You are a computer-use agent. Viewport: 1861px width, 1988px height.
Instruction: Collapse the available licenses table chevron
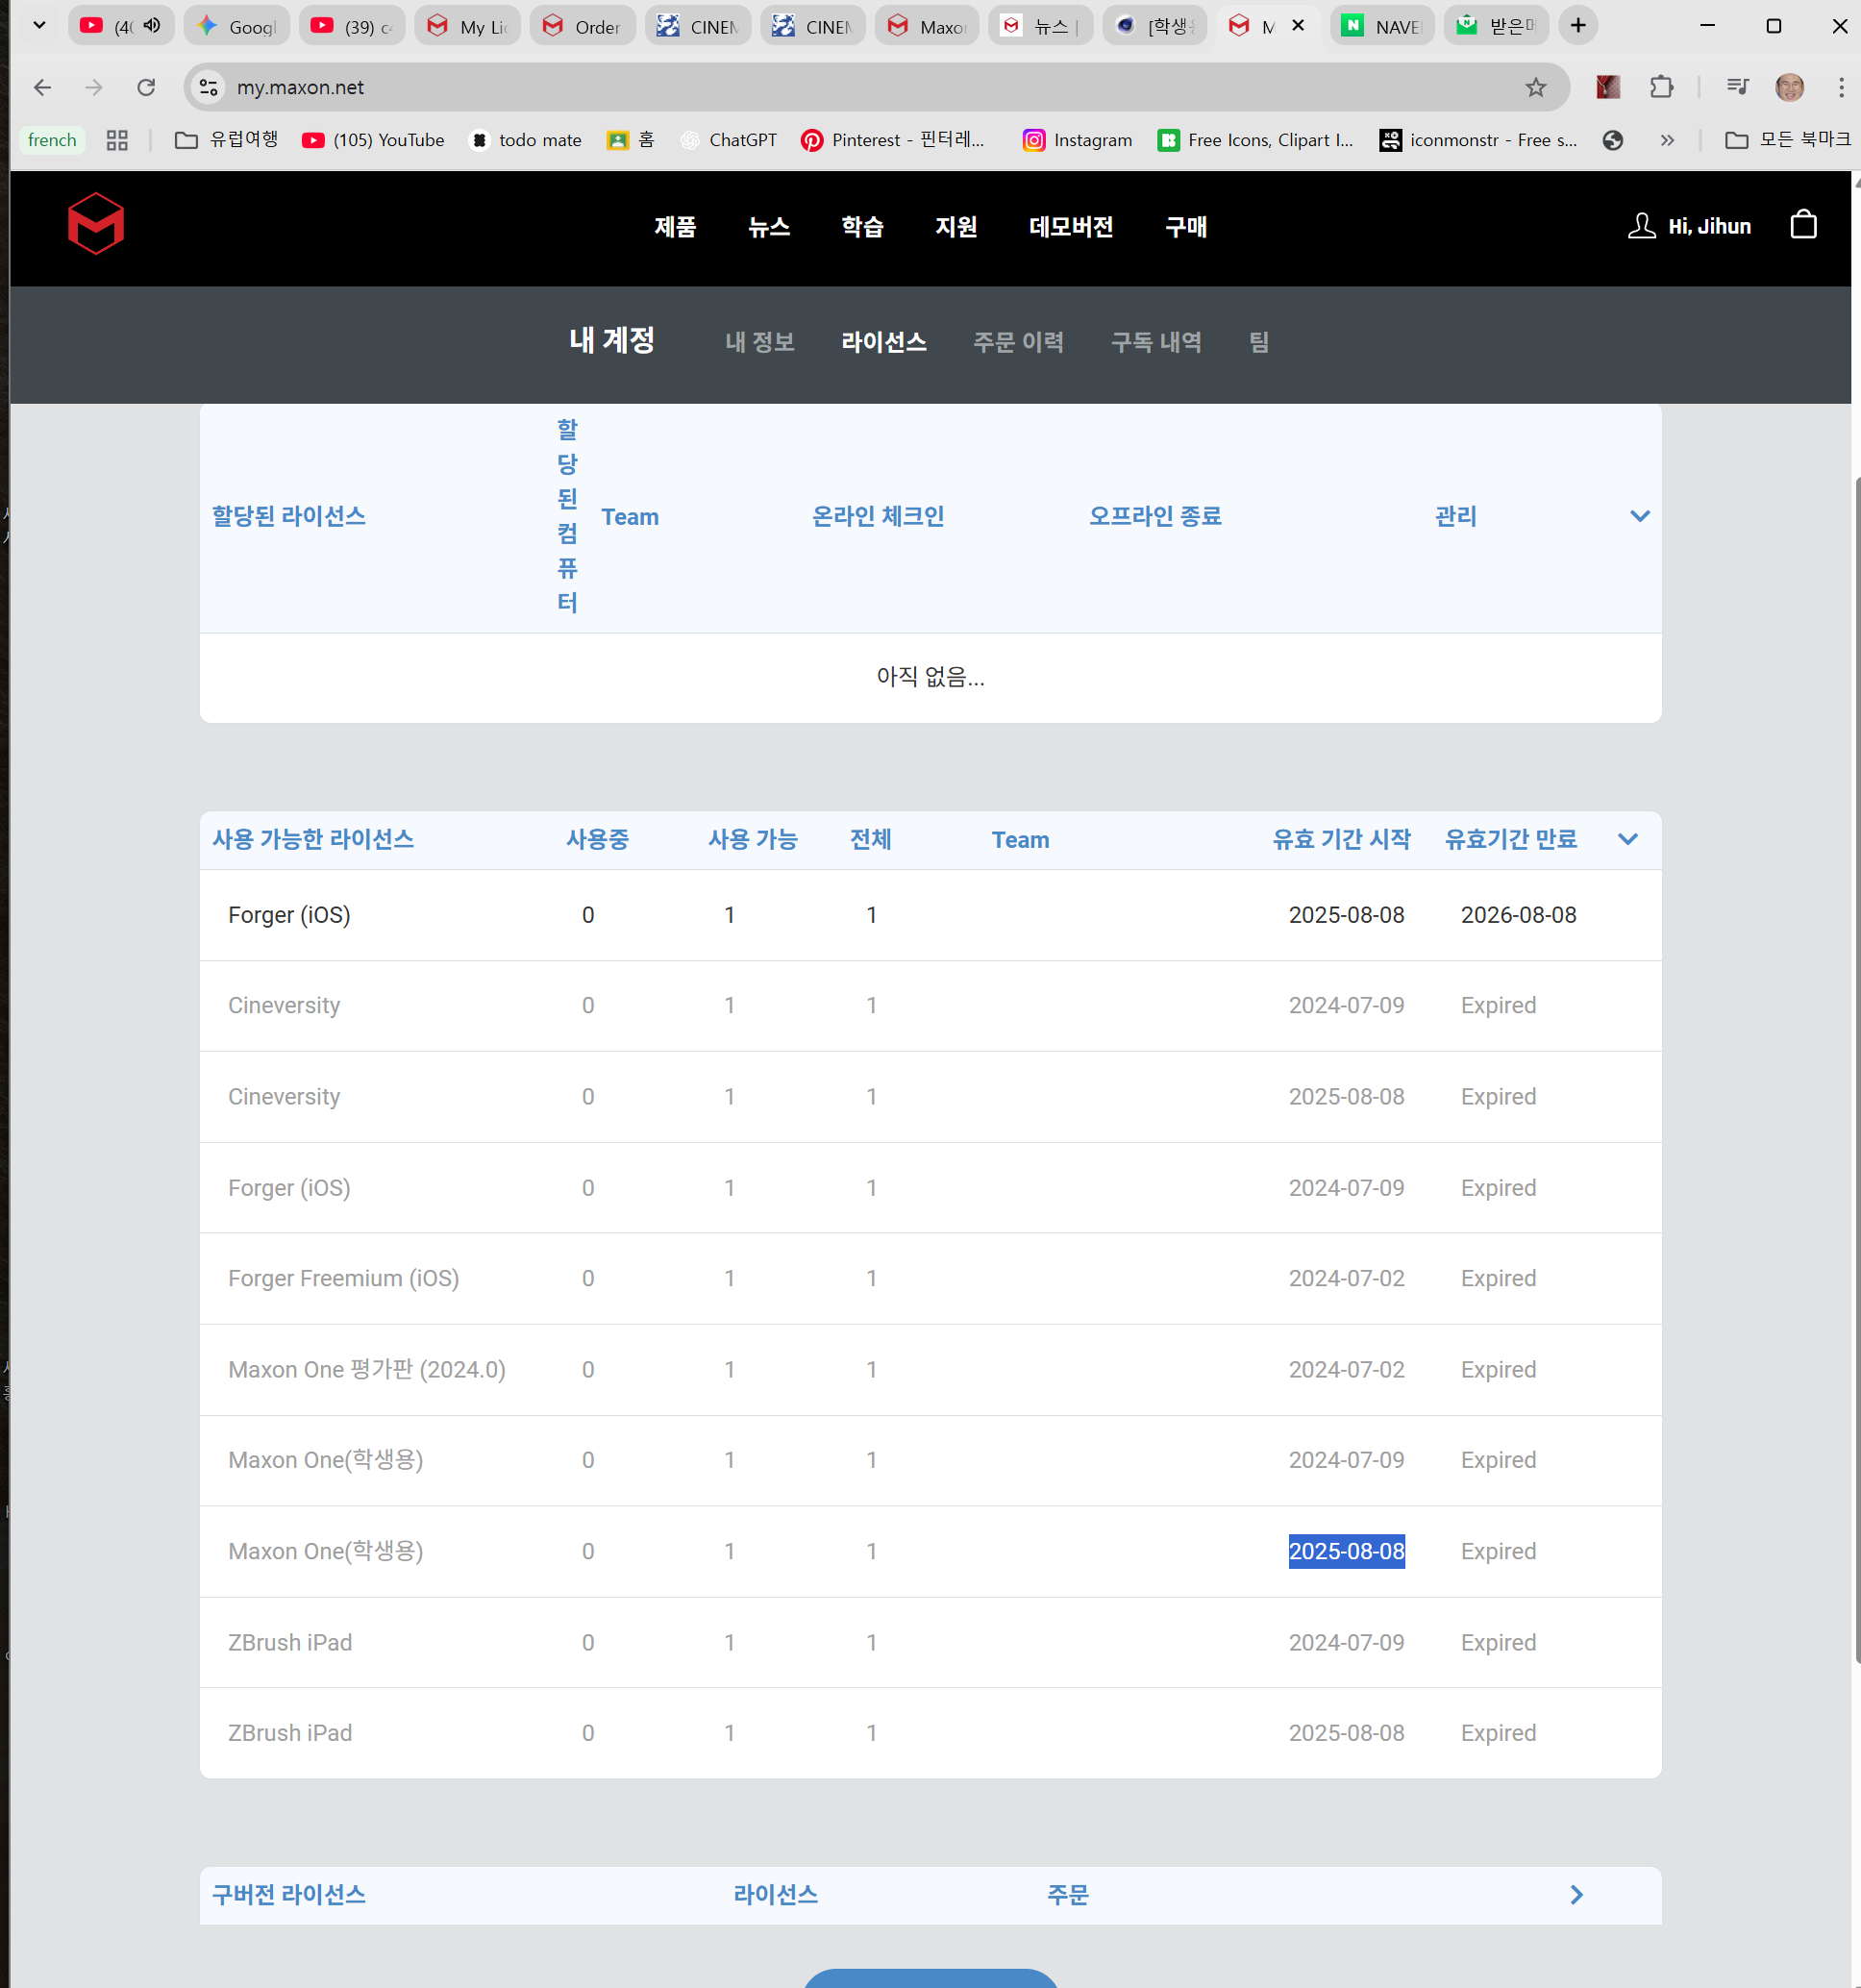pyautogui.click(x=1627, y=840)
